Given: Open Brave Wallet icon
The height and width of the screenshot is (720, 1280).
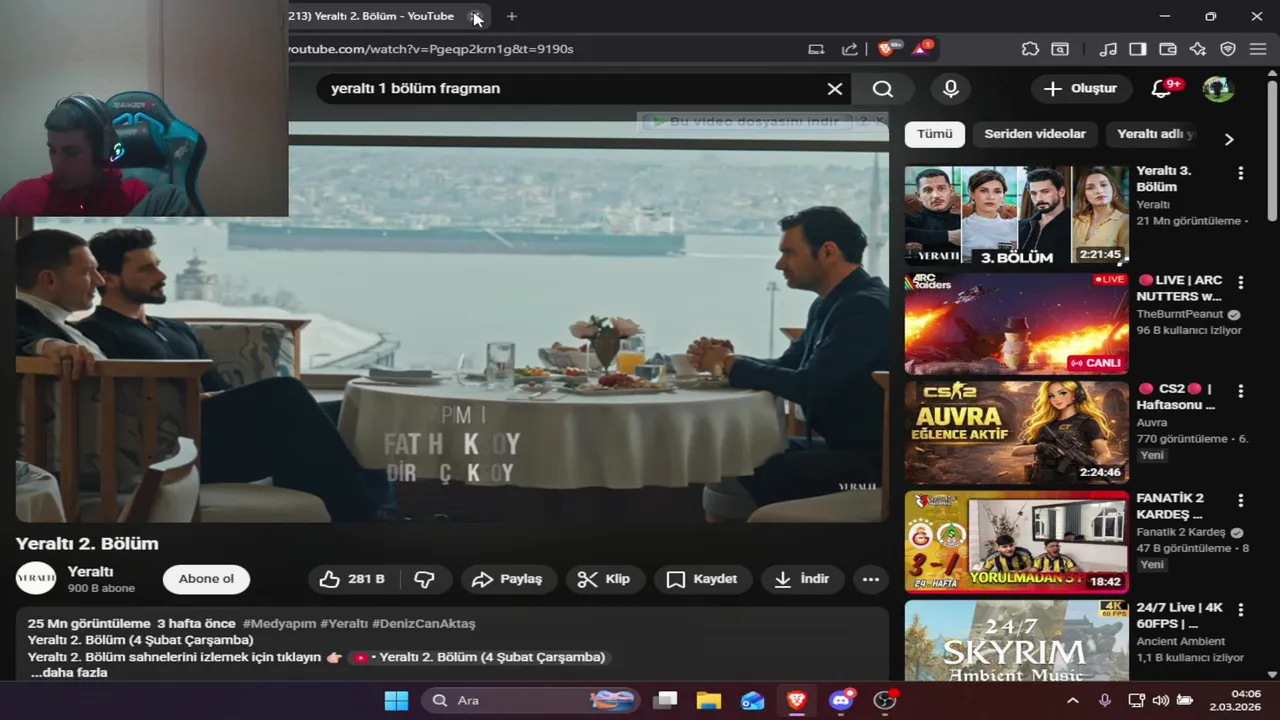Looking at the screenshot, I should [1167, 48].
